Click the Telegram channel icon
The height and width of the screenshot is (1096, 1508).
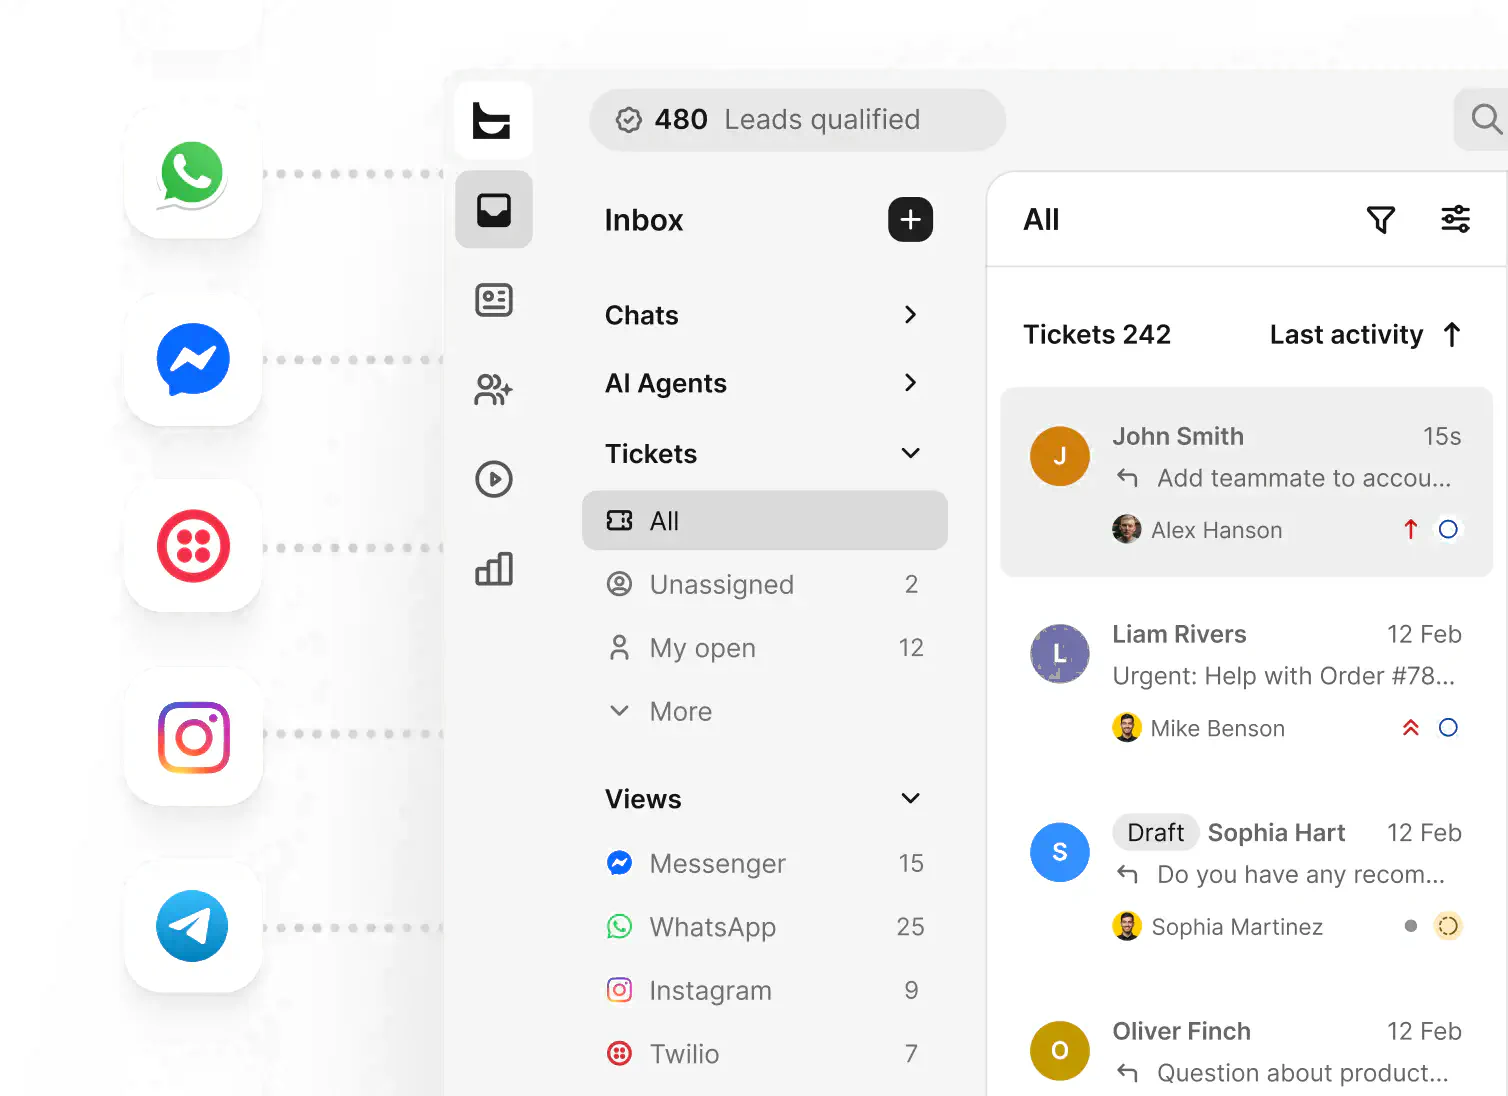pos(193,926)
